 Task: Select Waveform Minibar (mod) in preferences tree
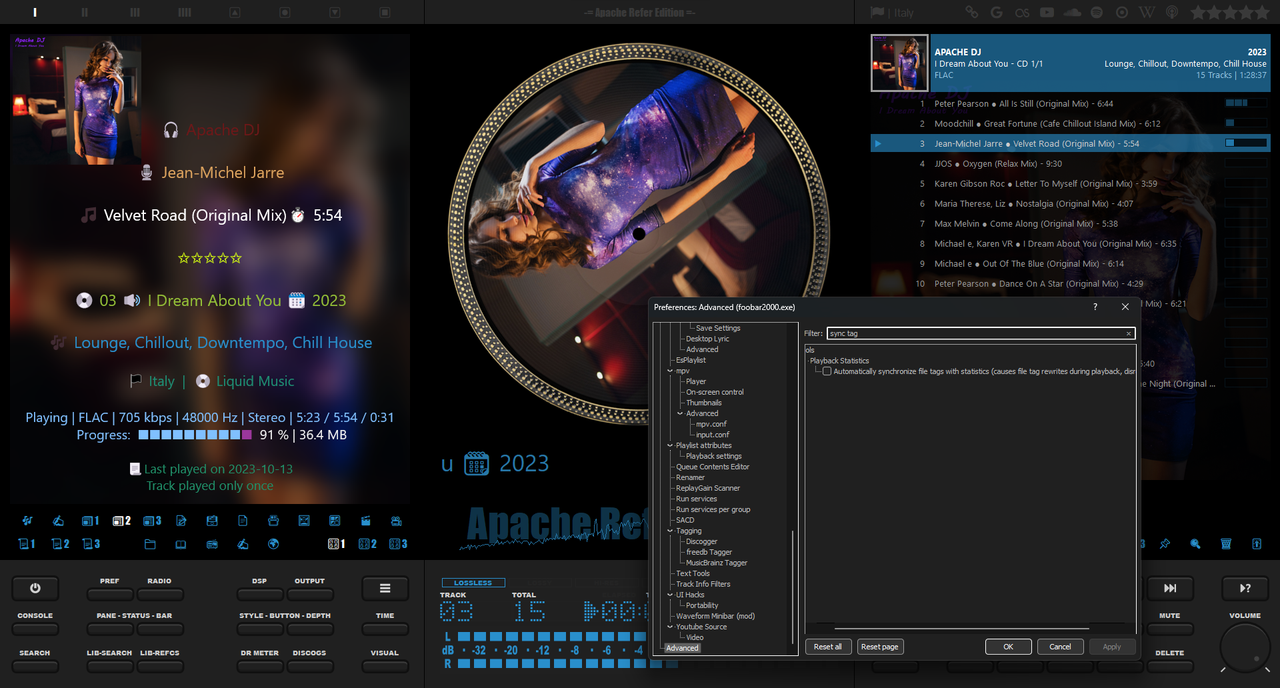point(715,616)
